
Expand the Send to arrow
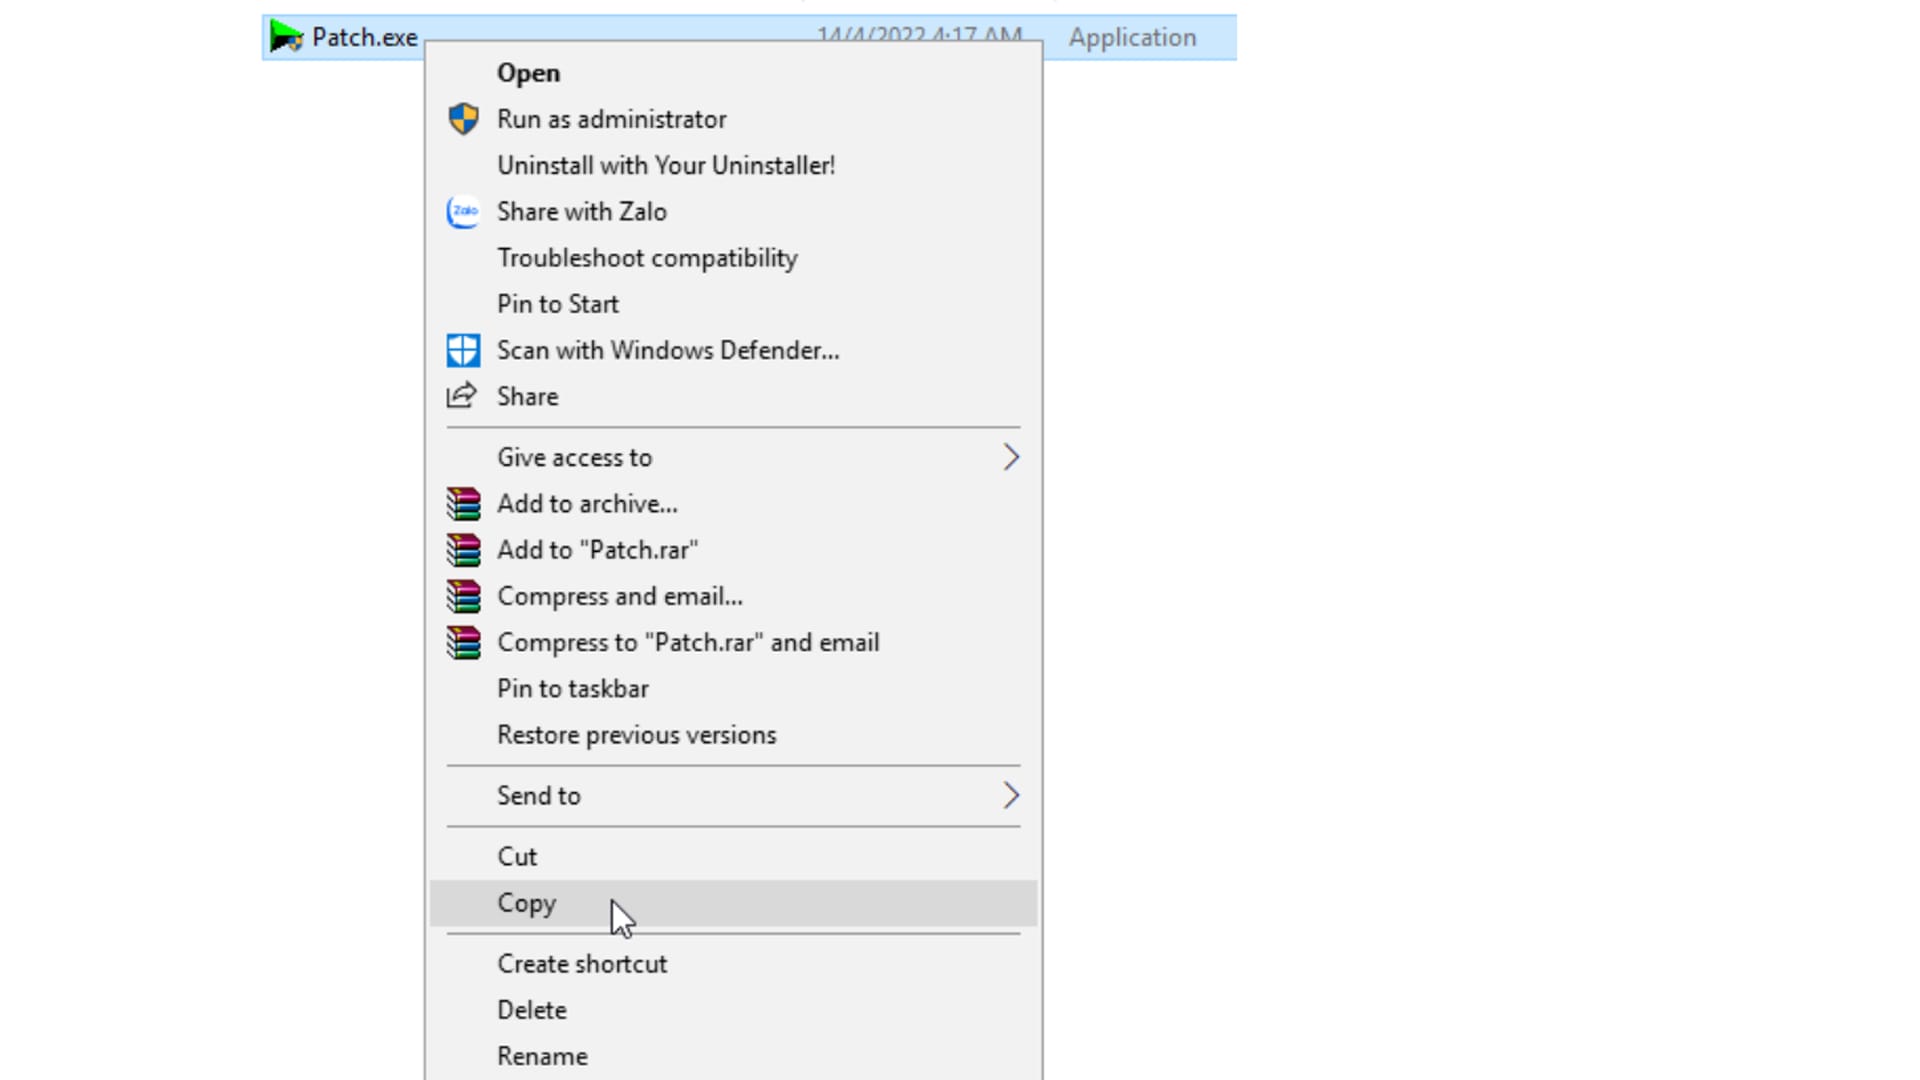pos(1011,796)
